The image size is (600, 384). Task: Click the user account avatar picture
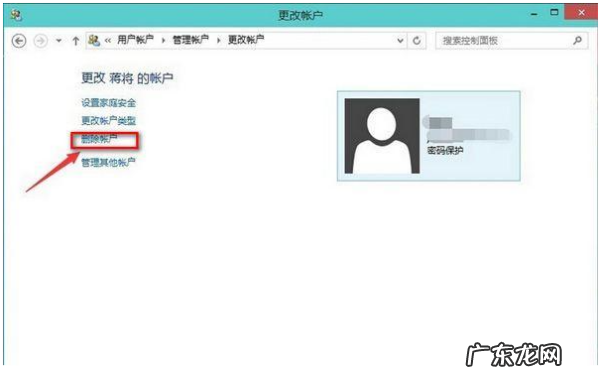[382, 136]
